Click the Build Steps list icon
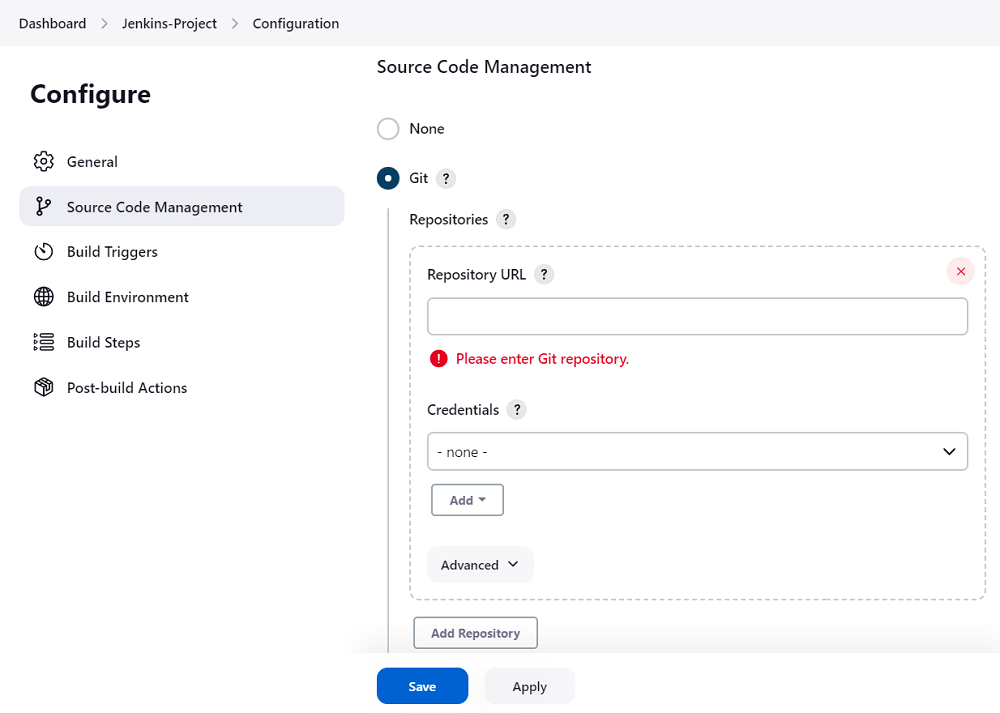 (x=43, y=342)
